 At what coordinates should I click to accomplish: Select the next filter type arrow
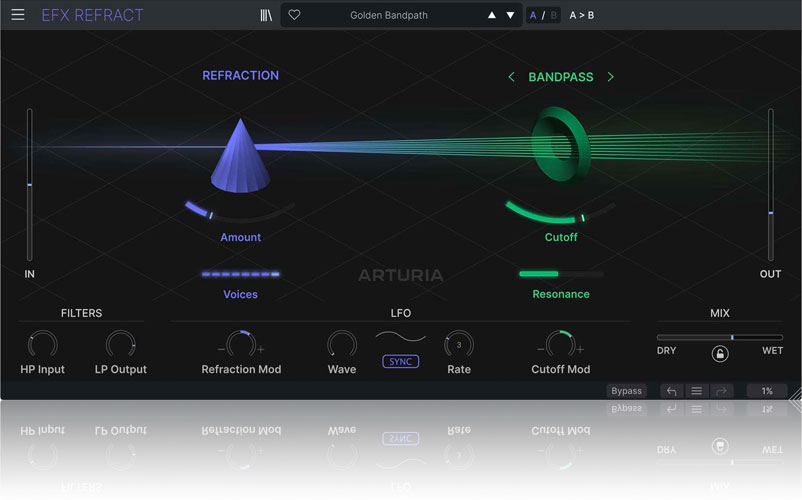[611, 77]
